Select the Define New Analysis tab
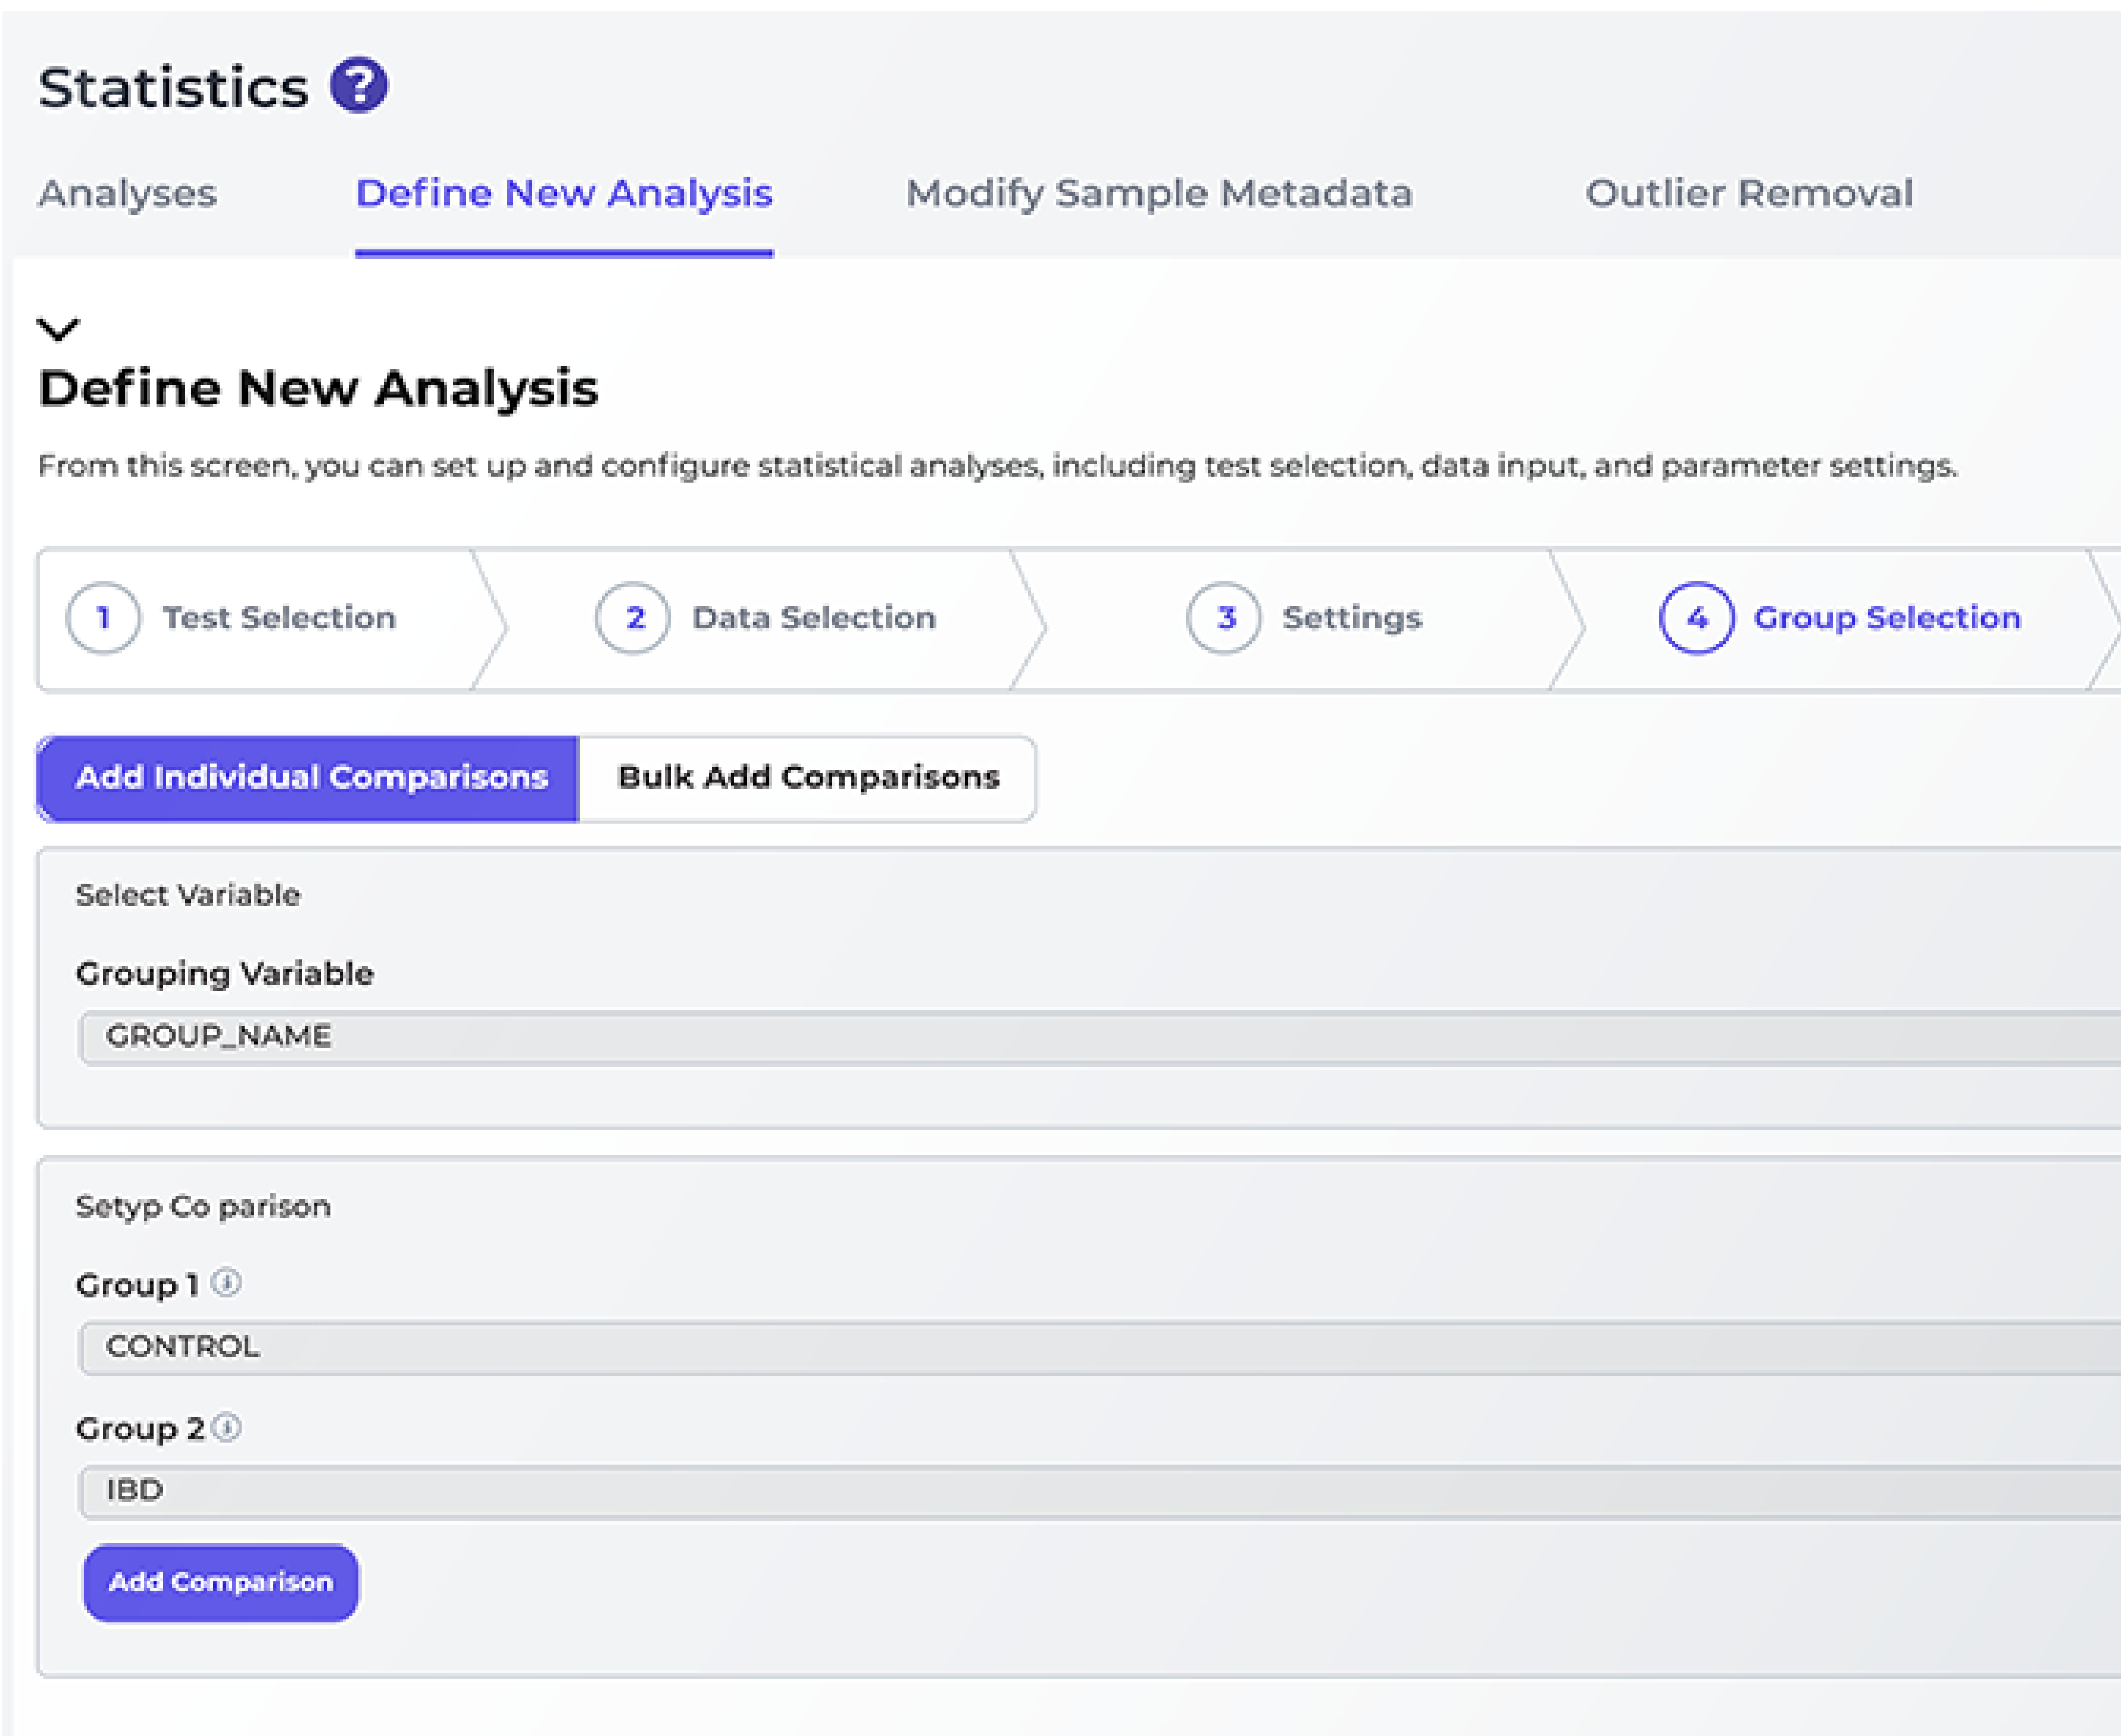The height and width of the screenshot is (1736, 2121). pyautogui.click(x=564, y=193)
